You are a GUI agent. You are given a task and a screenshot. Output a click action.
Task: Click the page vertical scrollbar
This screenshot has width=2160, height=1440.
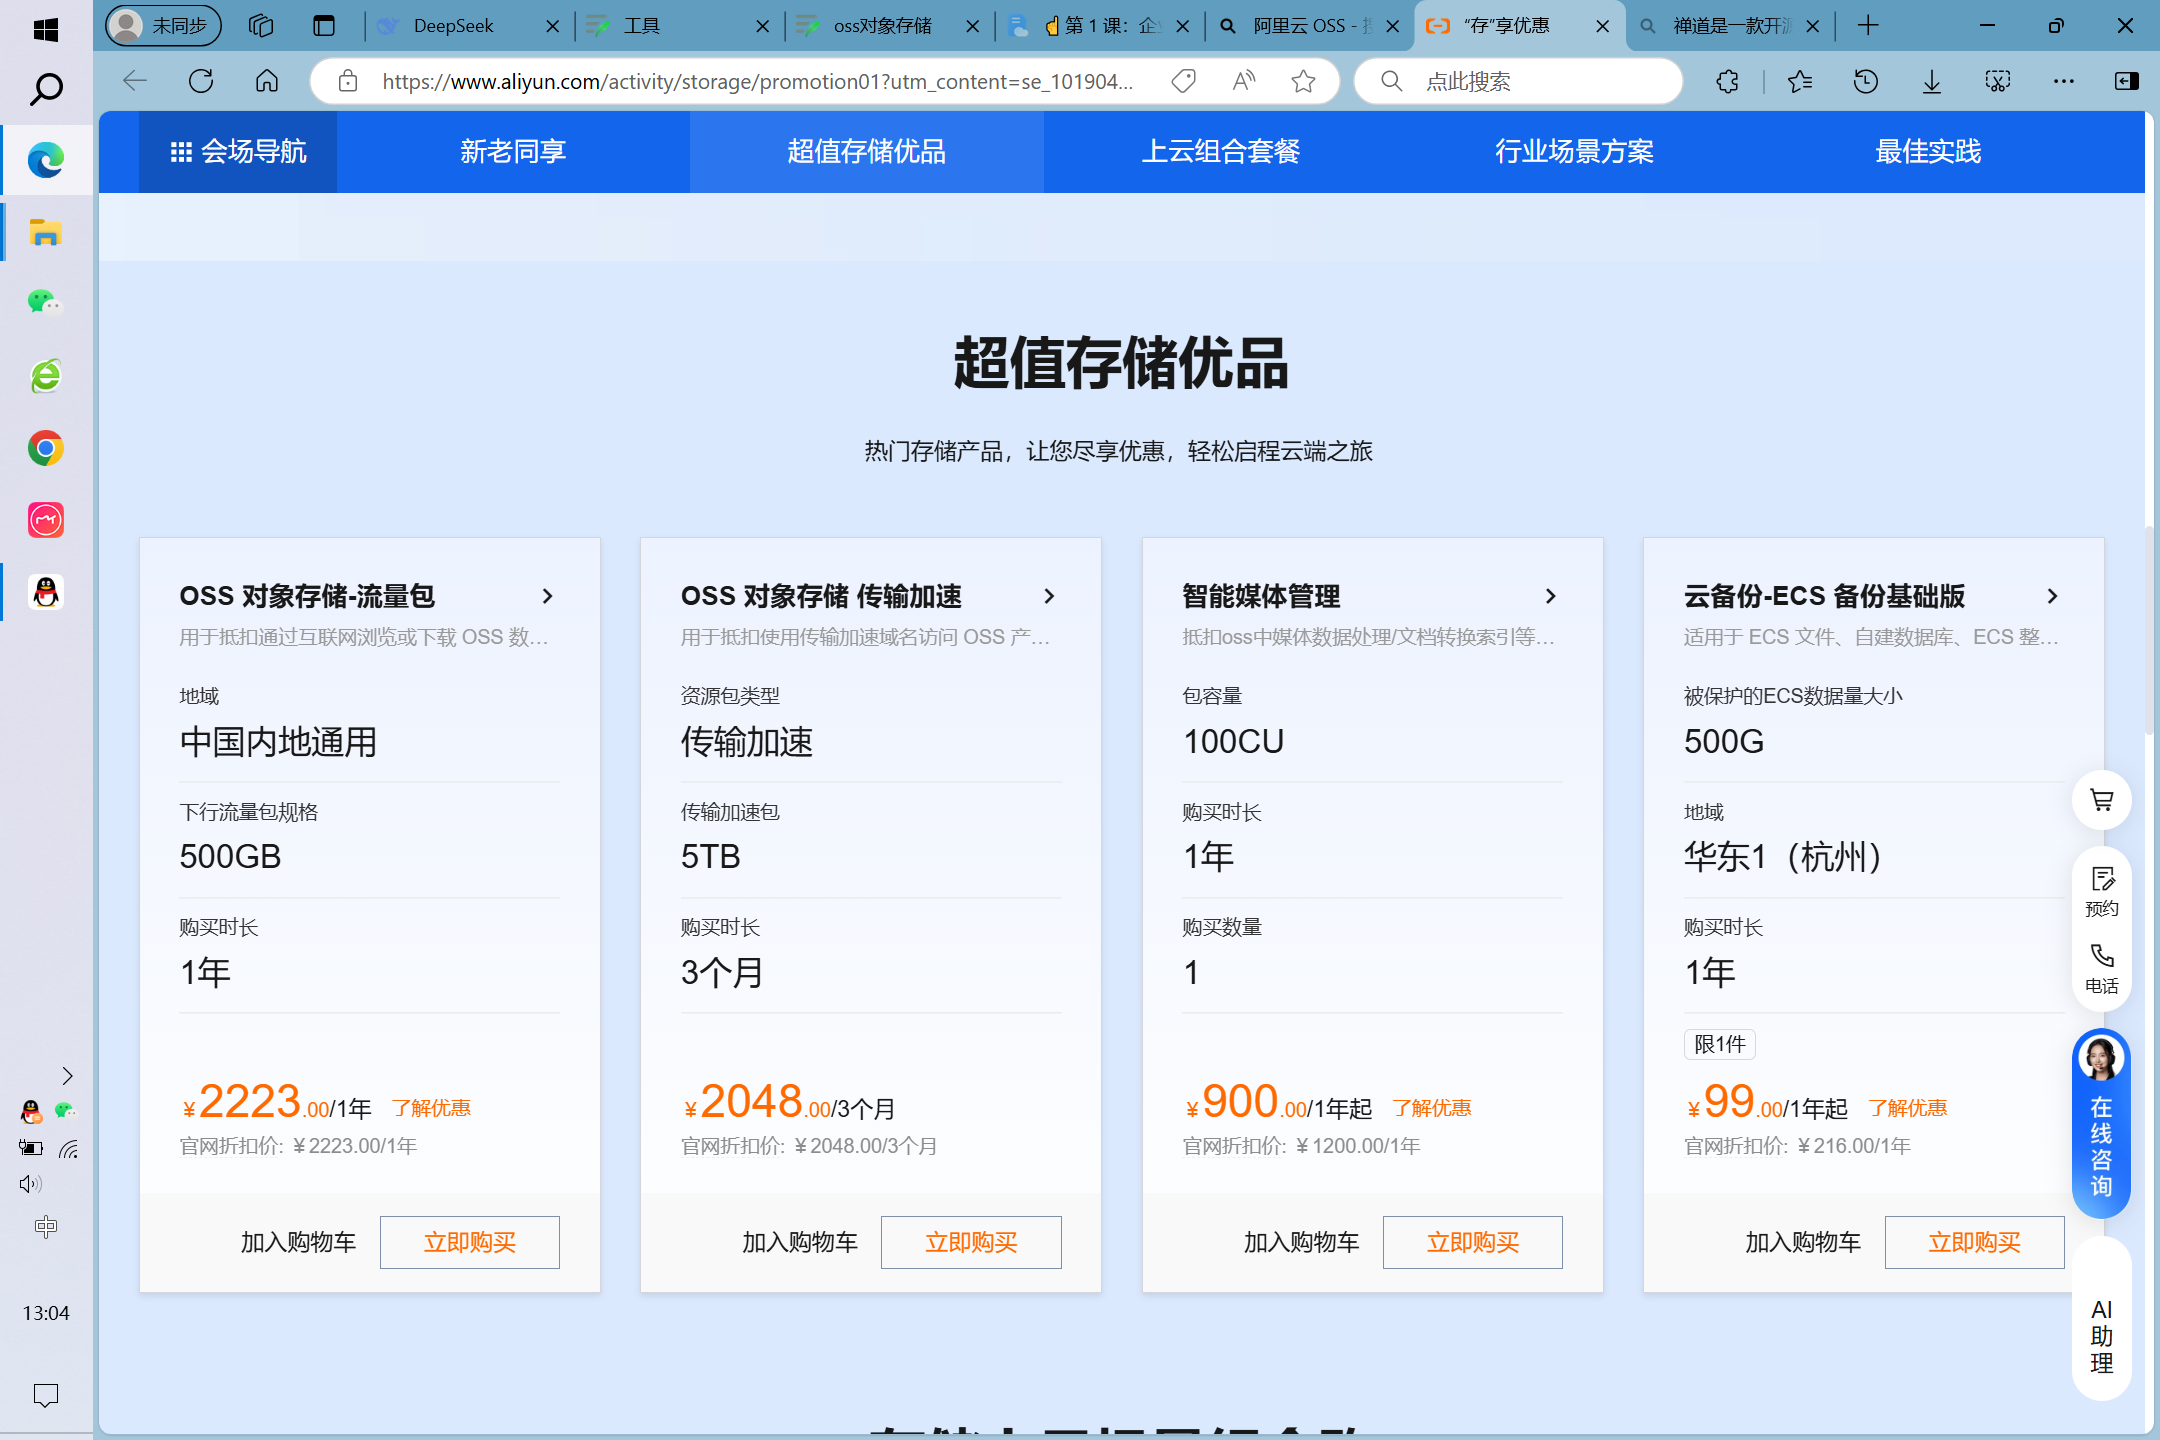(x=2150, y=630)
